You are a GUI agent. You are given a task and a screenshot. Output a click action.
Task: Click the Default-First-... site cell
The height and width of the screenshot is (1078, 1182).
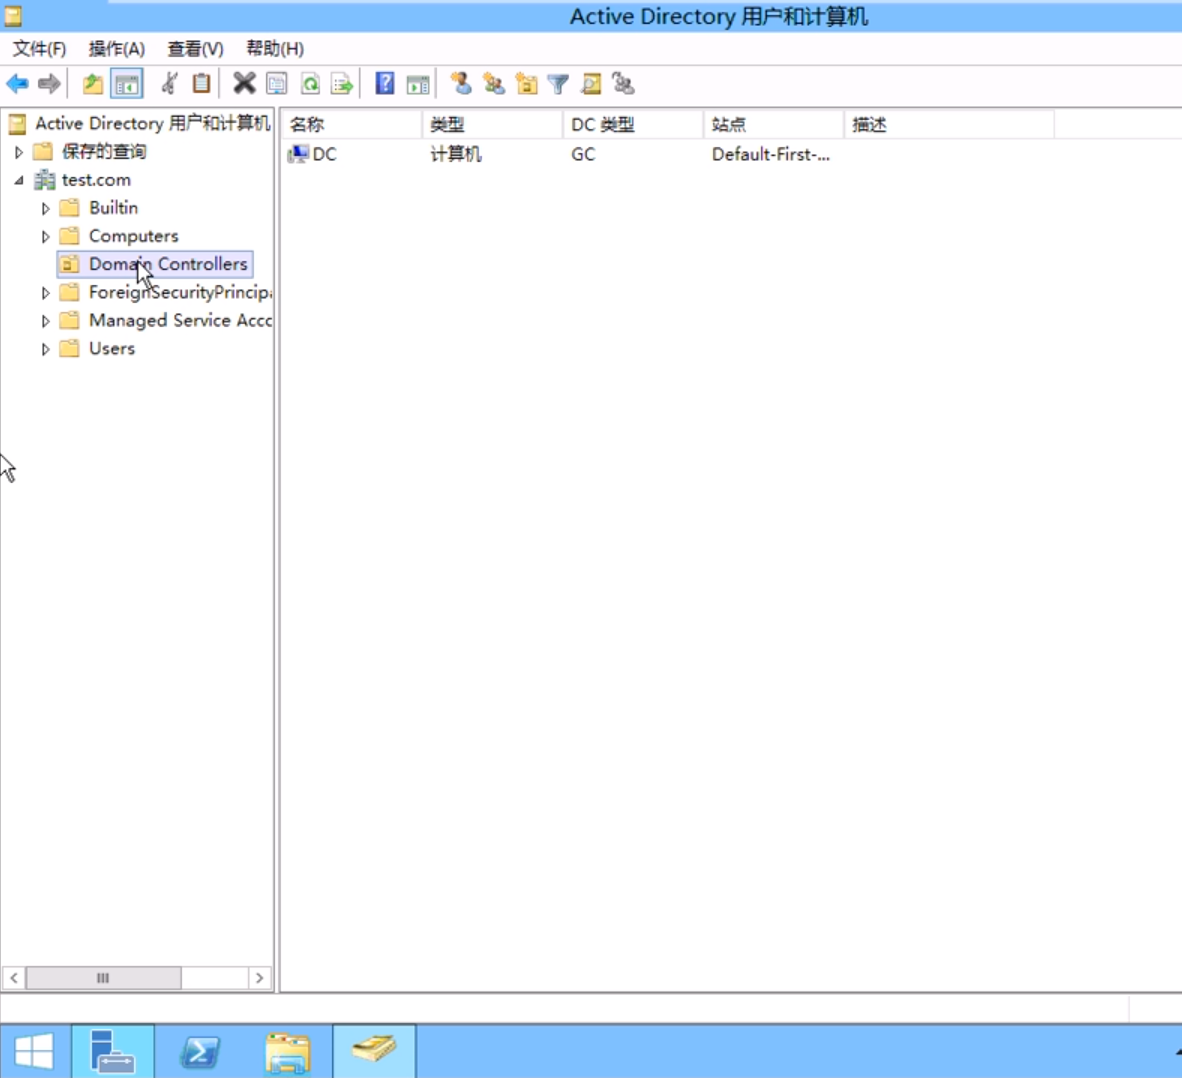coord(770,155)
